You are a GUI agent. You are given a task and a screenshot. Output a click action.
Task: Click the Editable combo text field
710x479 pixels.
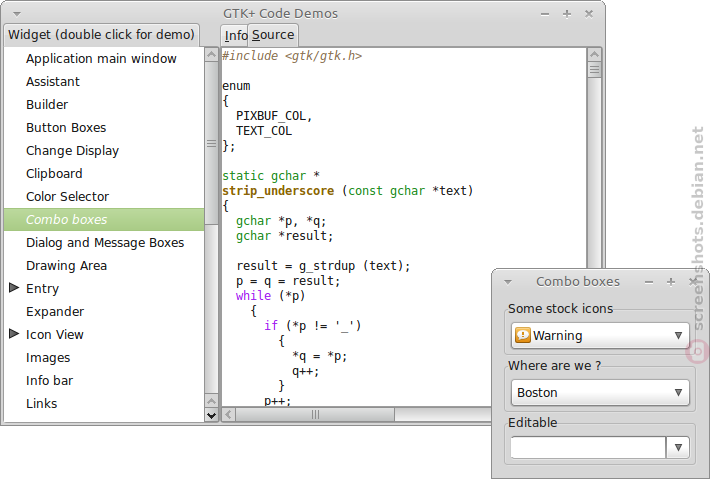588,448
